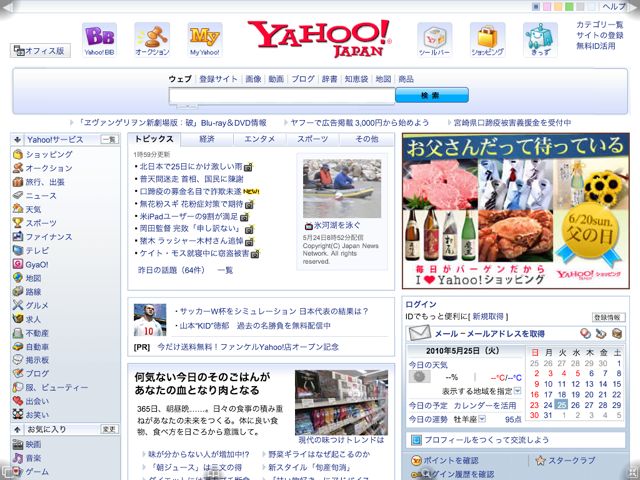Click the オフィス版 button
The width and height of the screenshot is (640, 480).
click(x=40, y=51)
